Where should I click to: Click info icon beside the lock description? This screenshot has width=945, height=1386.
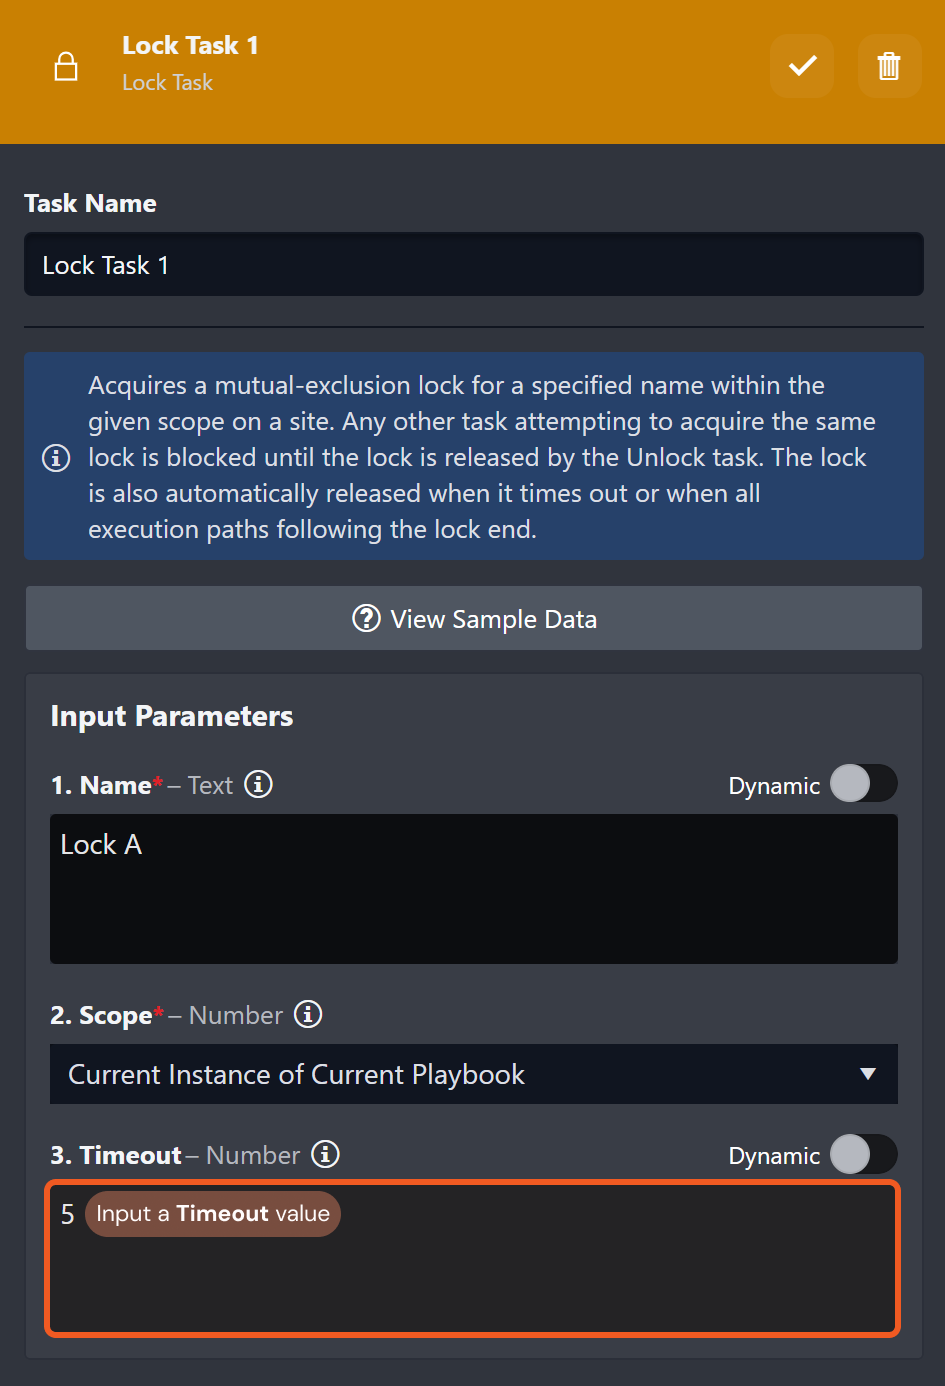click(56, 458)
